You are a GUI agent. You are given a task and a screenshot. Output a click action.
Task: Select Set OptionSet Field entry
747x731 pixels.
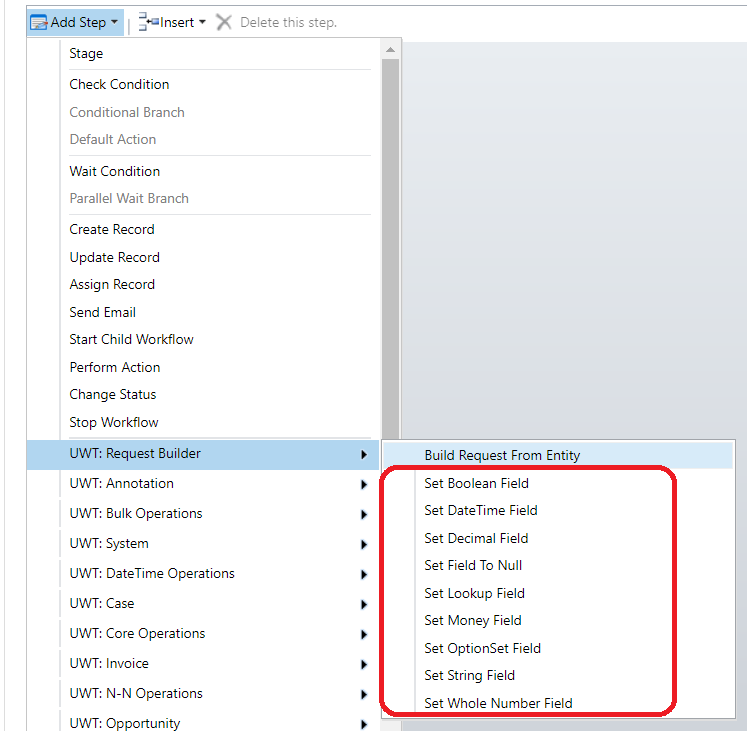point(482,648)
